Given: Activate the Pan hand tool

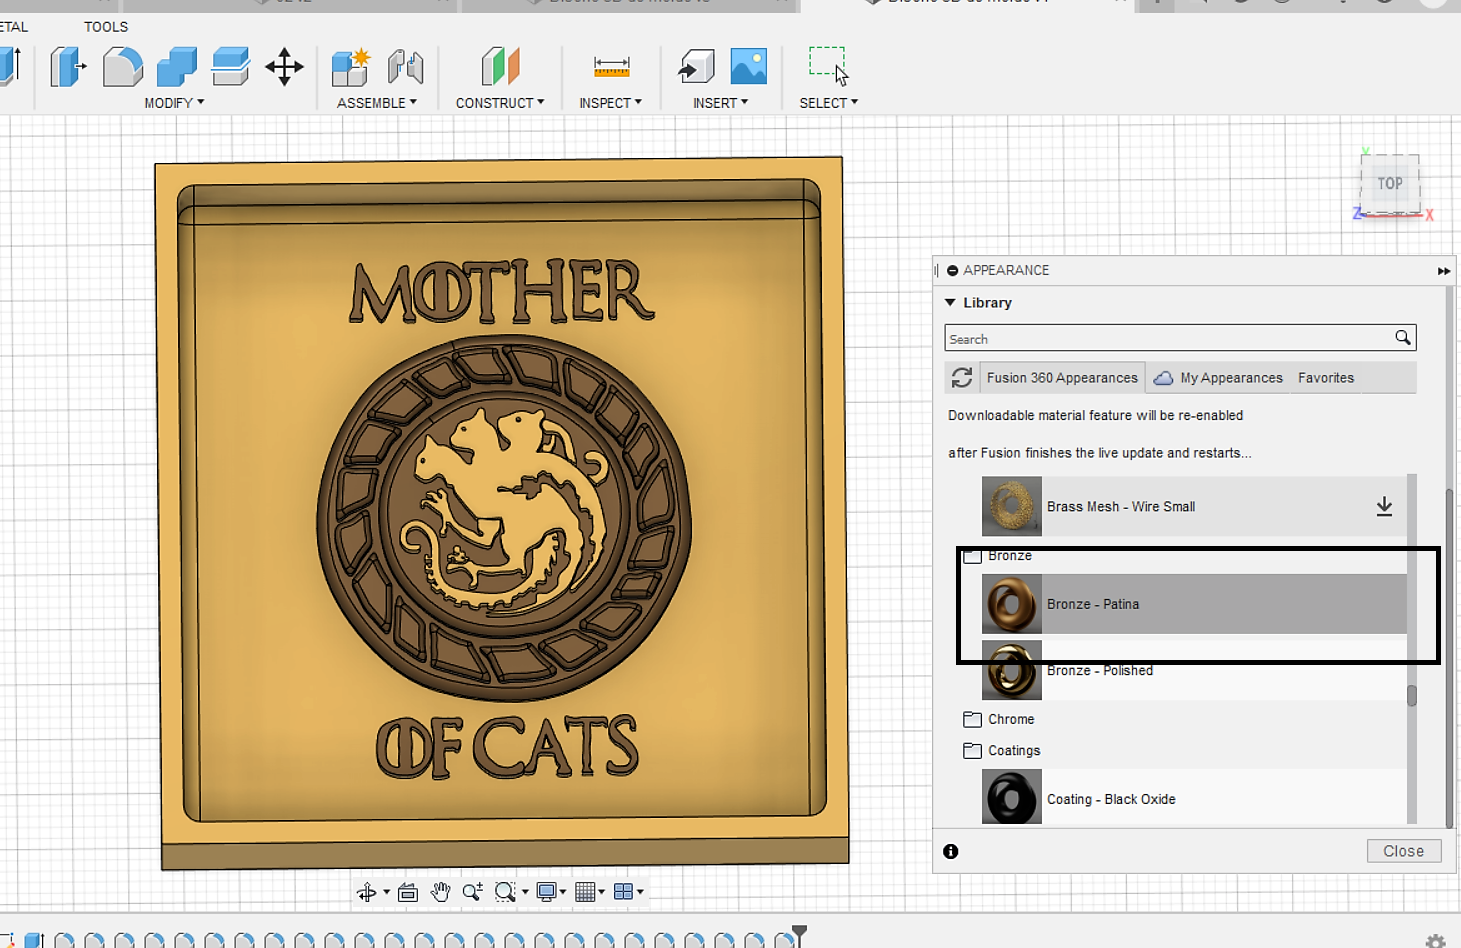Looking at the screenshot, I should 440,892.
